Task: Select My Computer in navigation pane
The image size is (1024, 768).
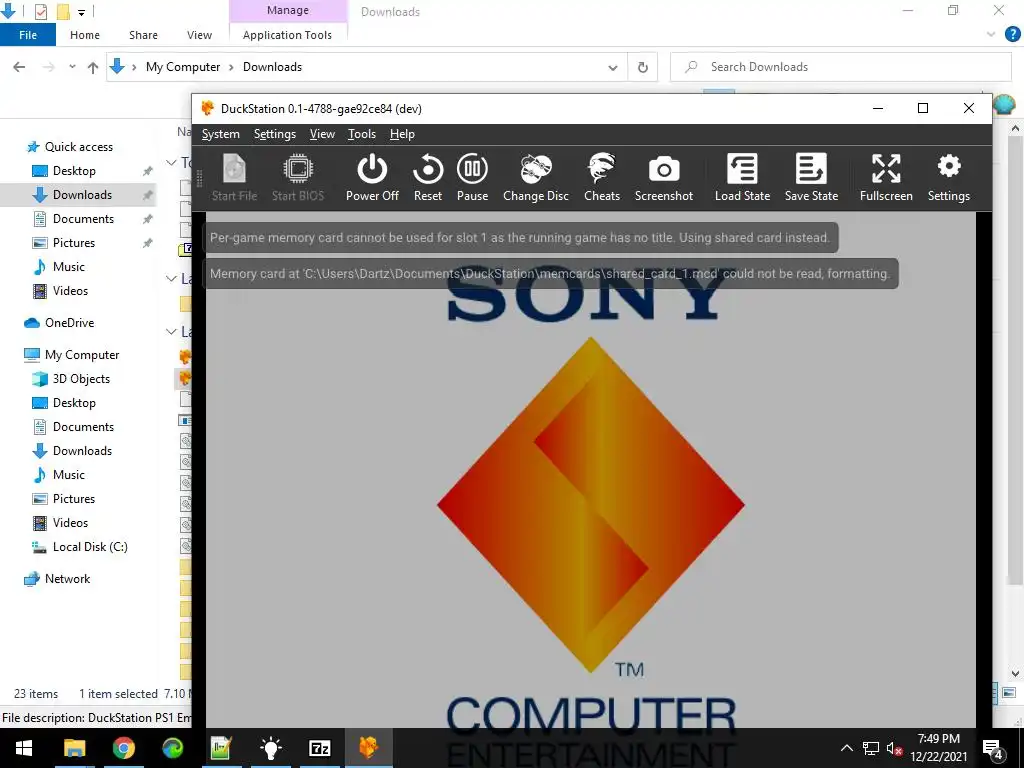Action: (x=82, y=355)
